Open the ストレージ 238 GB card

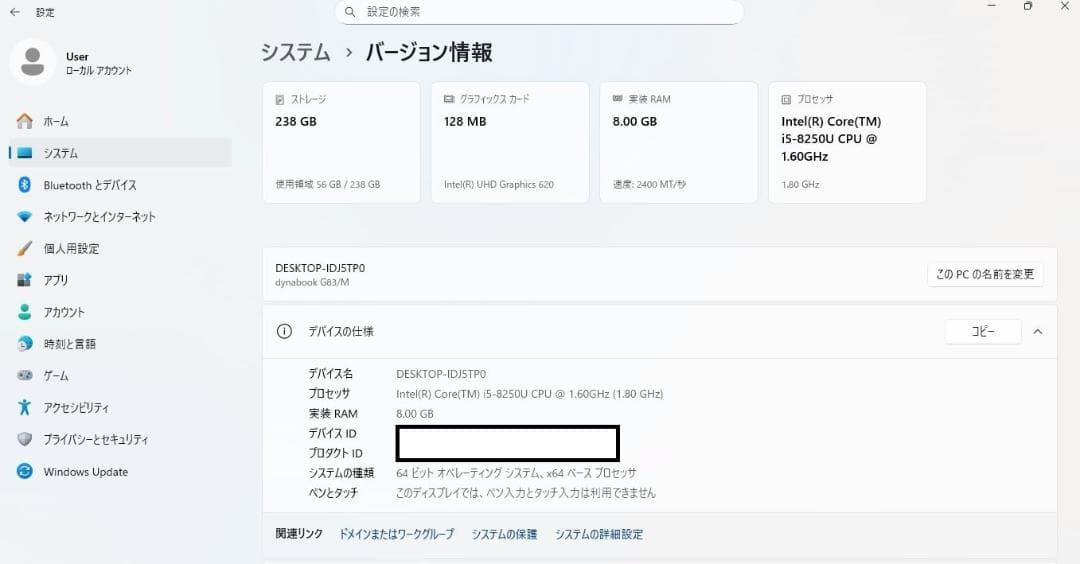coord(342,143)
